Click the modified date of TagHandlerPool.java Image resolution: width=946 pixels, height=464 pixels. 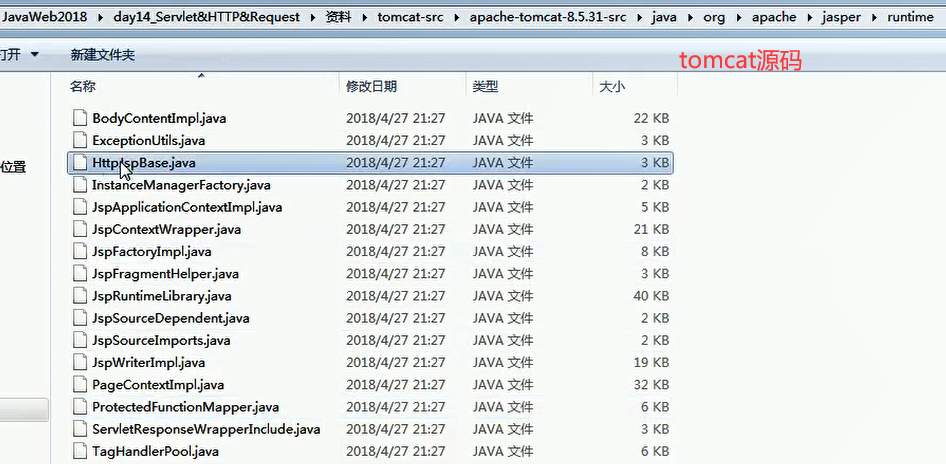tap(395, 451)
